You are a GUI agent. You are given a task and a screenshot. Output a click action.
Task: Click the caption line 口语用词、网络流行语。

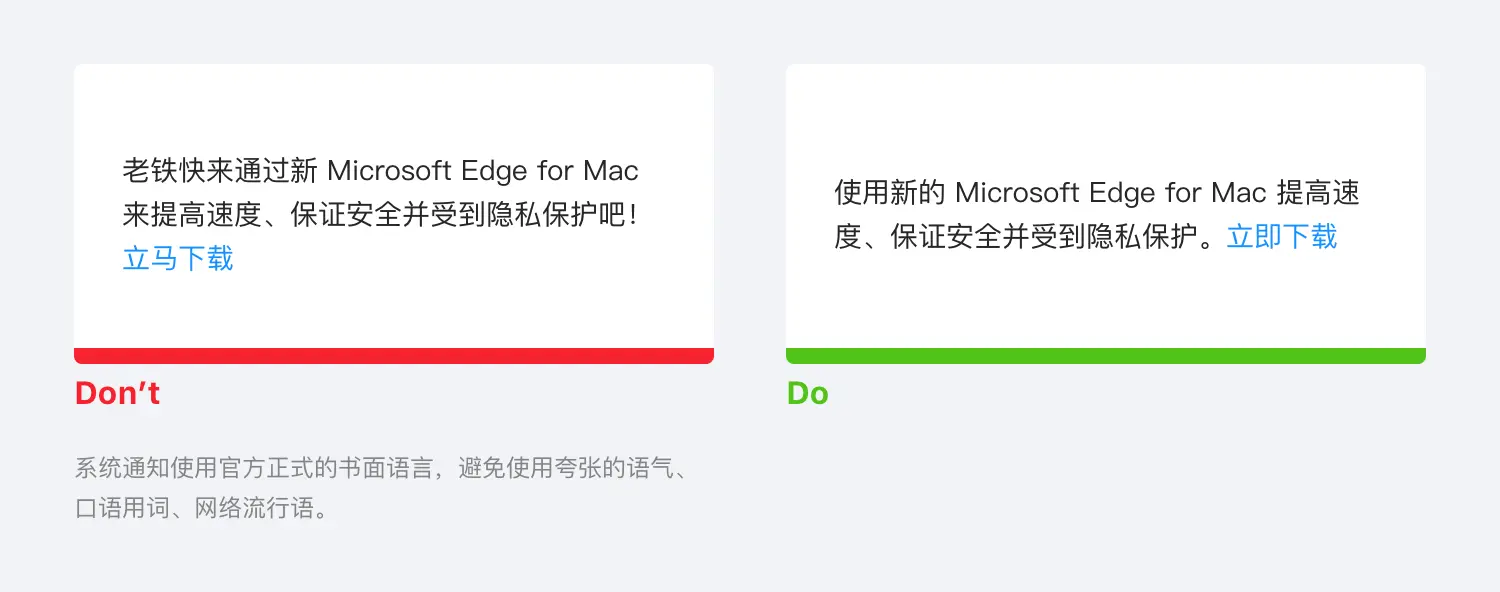(x=202, y=507)
